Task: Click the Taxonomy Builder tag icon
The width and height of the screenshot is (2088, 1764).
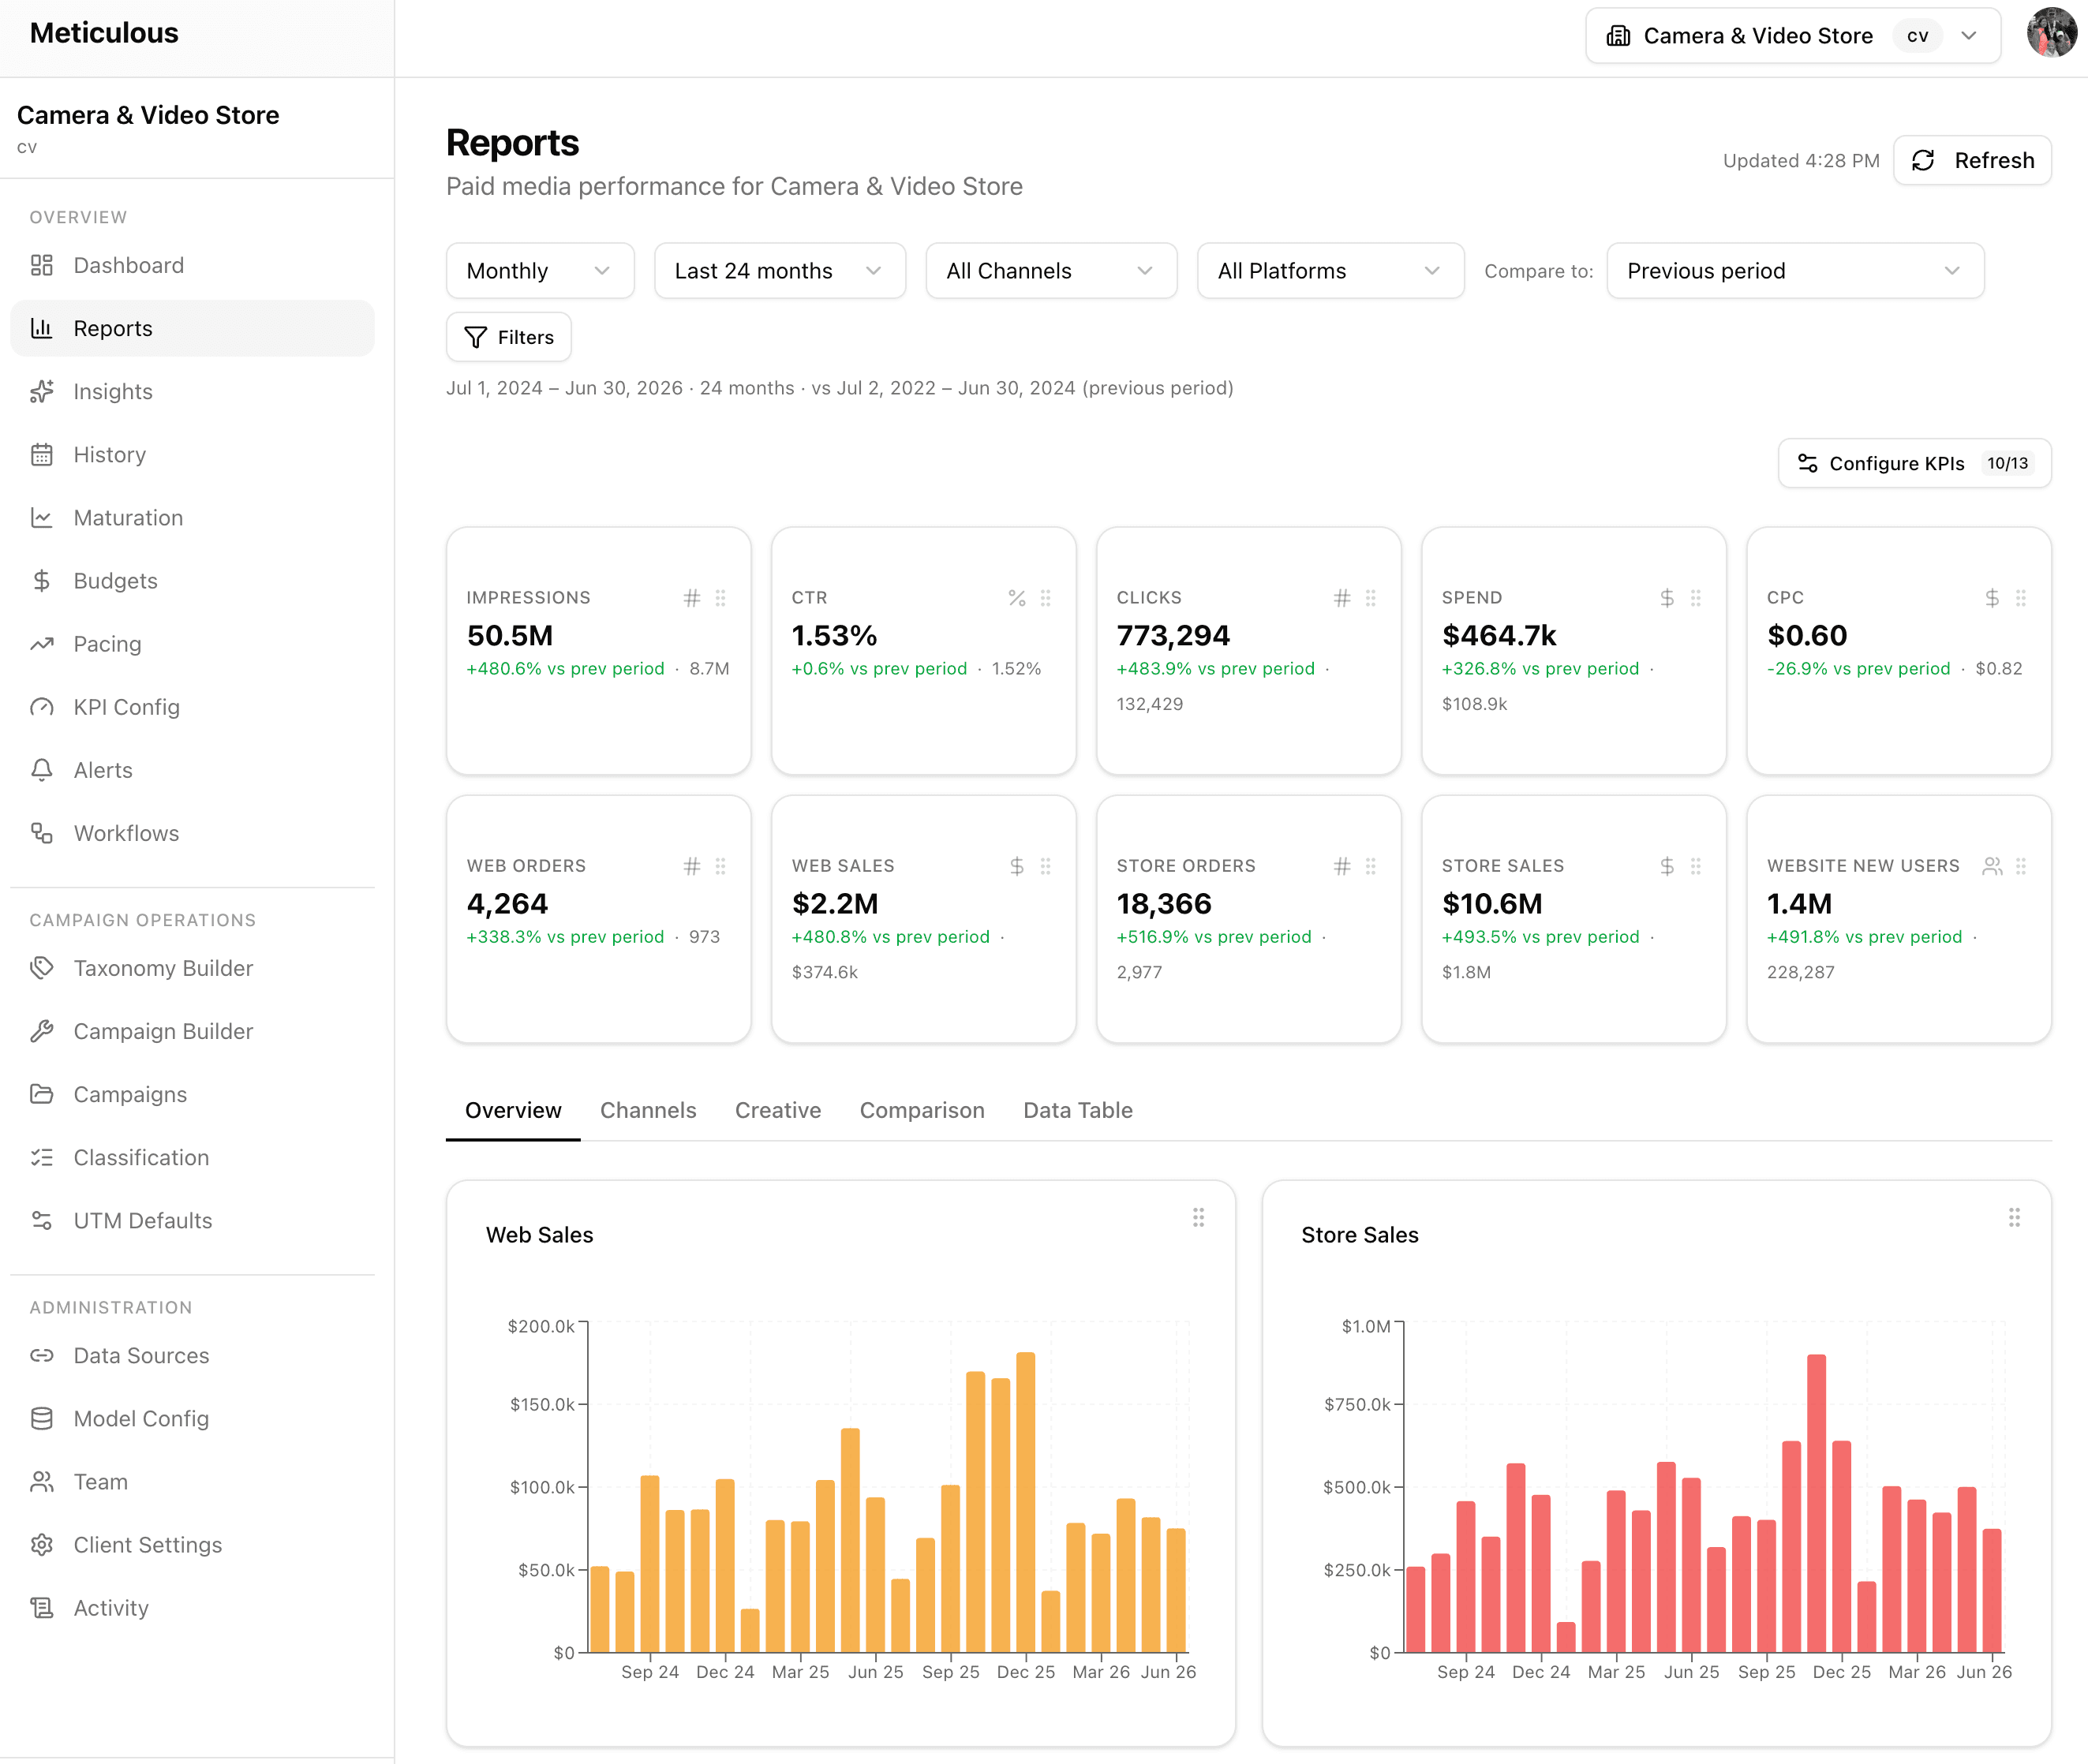Action: coord(42,968)
